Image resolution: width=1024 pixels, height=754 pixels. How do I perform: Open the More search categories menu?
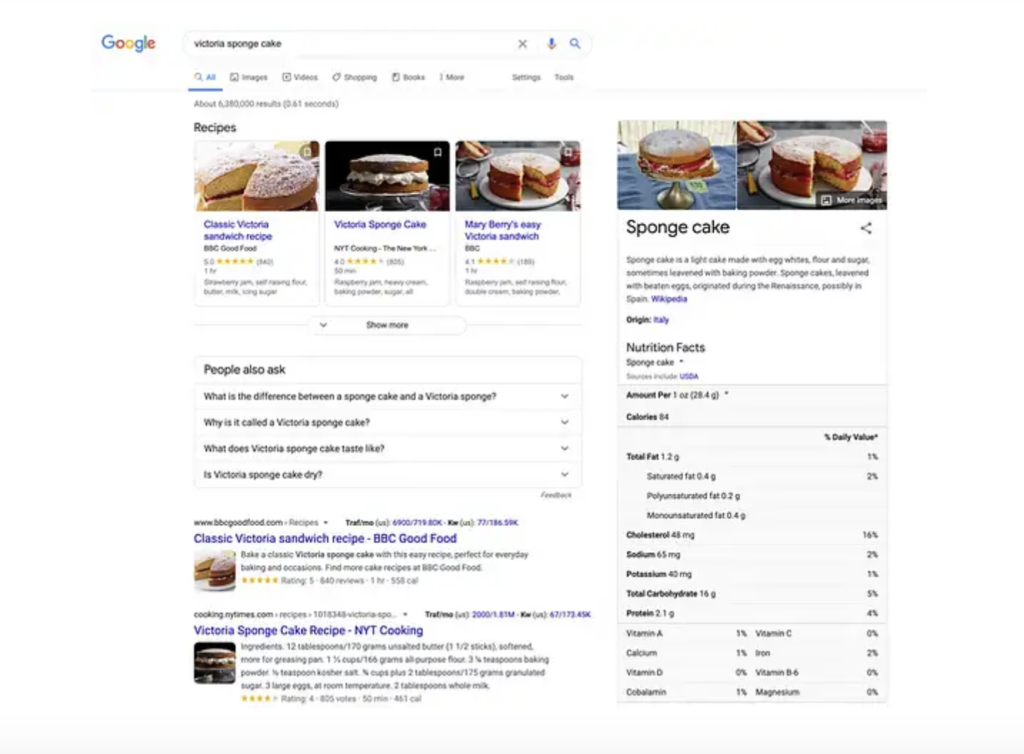[452, 77]
